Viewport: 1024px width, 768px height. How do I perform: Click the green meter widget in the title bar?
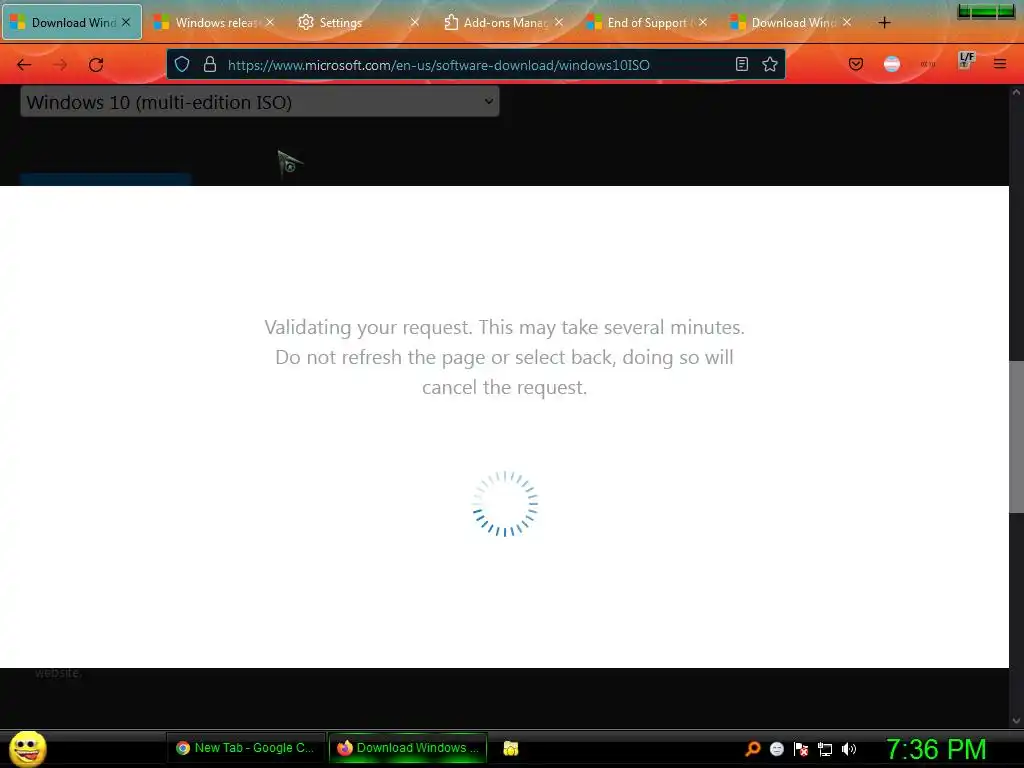tap(986, 12)
